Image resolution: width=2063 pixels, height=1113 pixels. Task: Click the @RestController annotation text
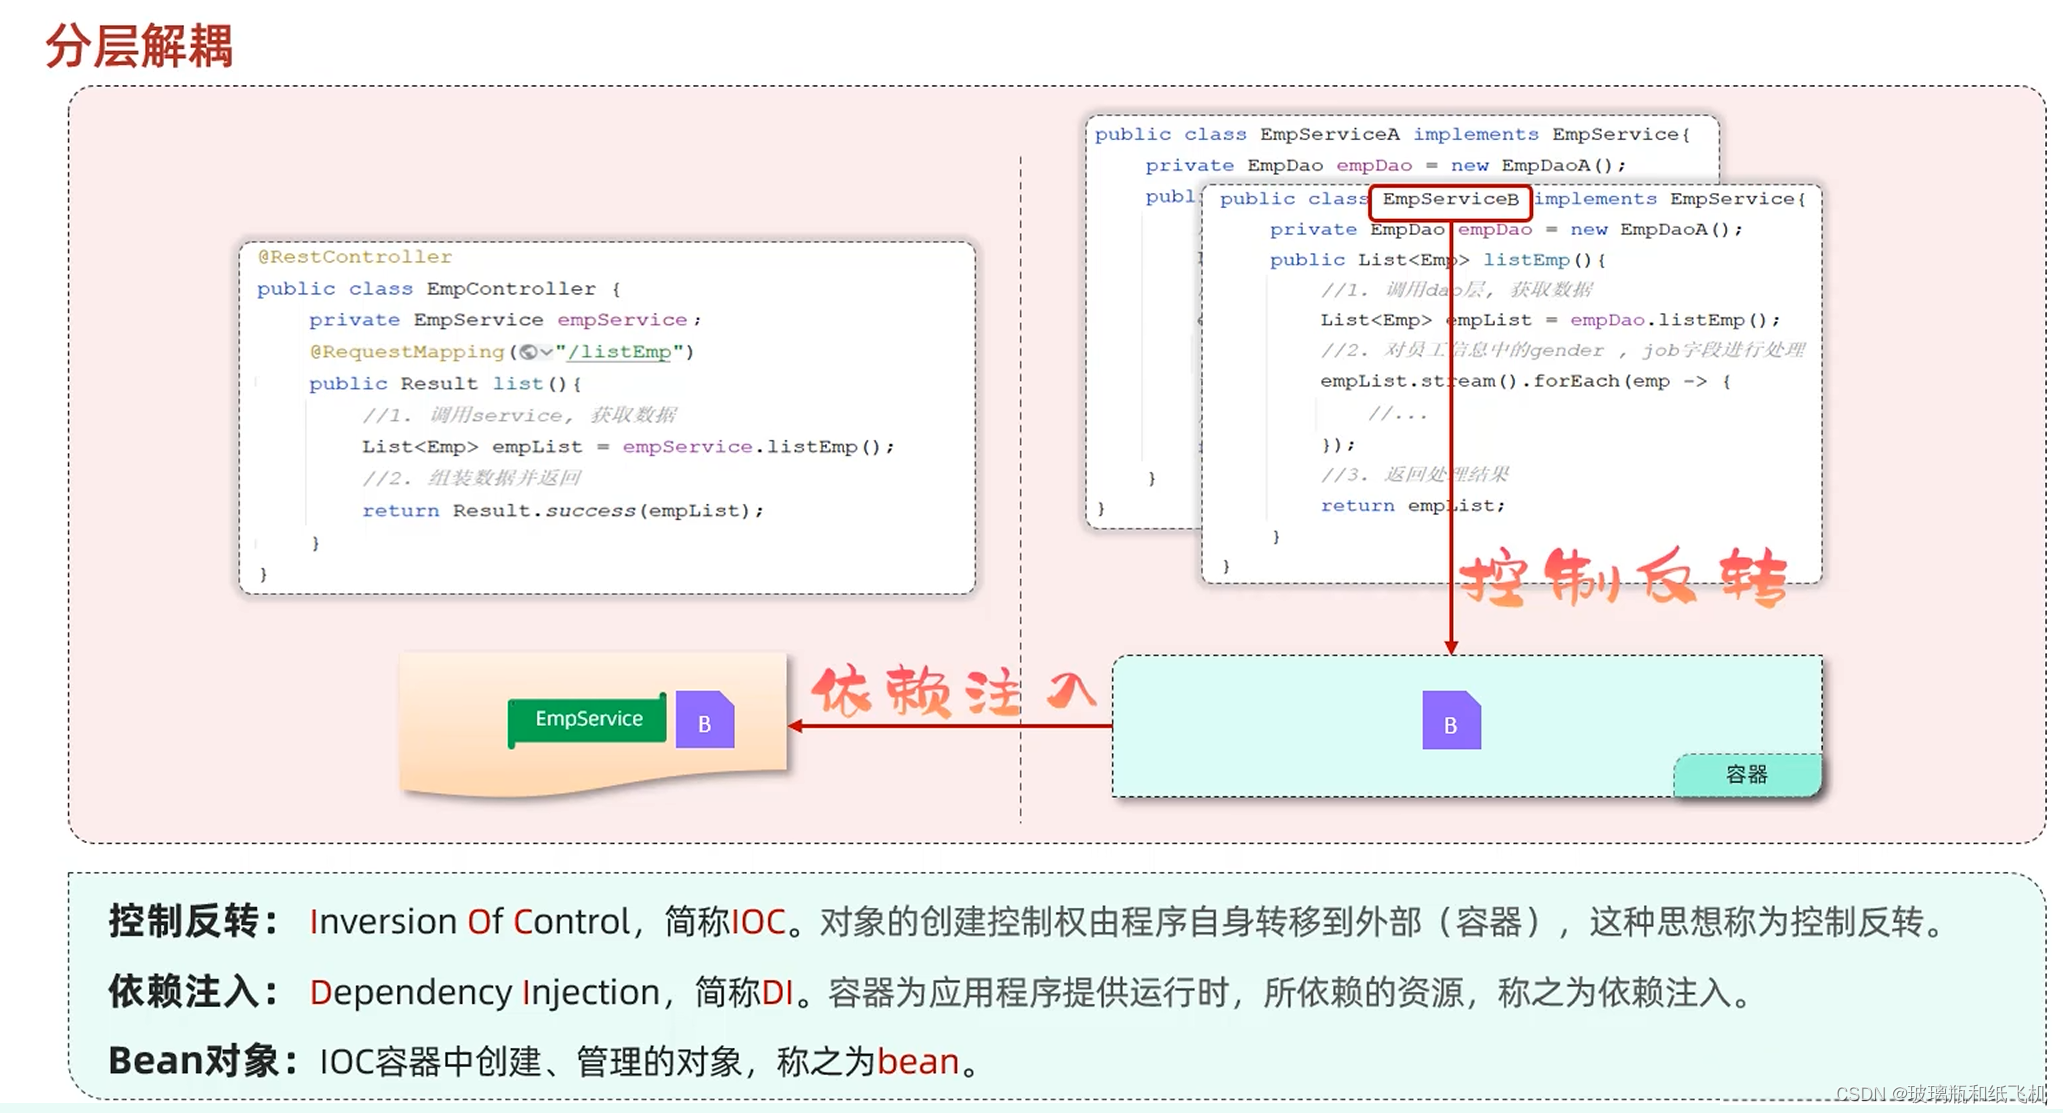(355, 257)
